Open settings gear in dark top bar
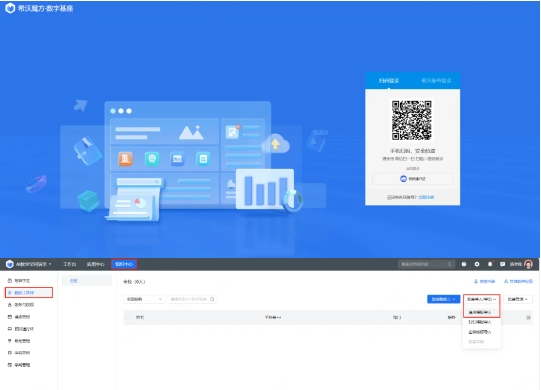The width and height of the screenshot is (541, 390). [x=477, y=264]
